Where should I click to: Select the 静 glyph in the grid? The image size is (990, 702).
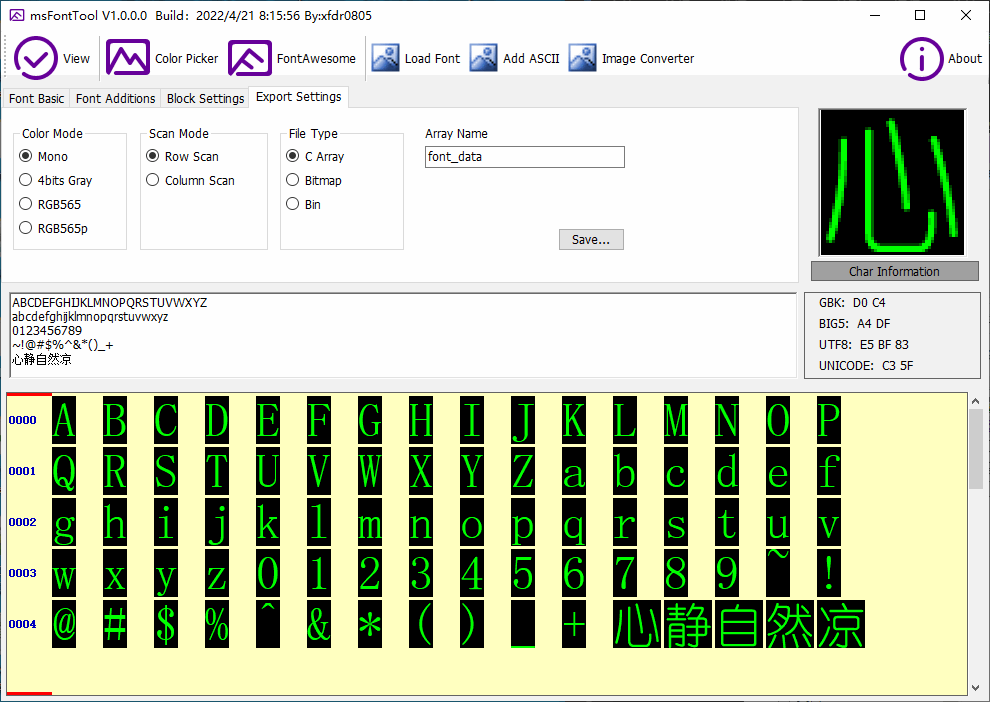click(688, 624)
